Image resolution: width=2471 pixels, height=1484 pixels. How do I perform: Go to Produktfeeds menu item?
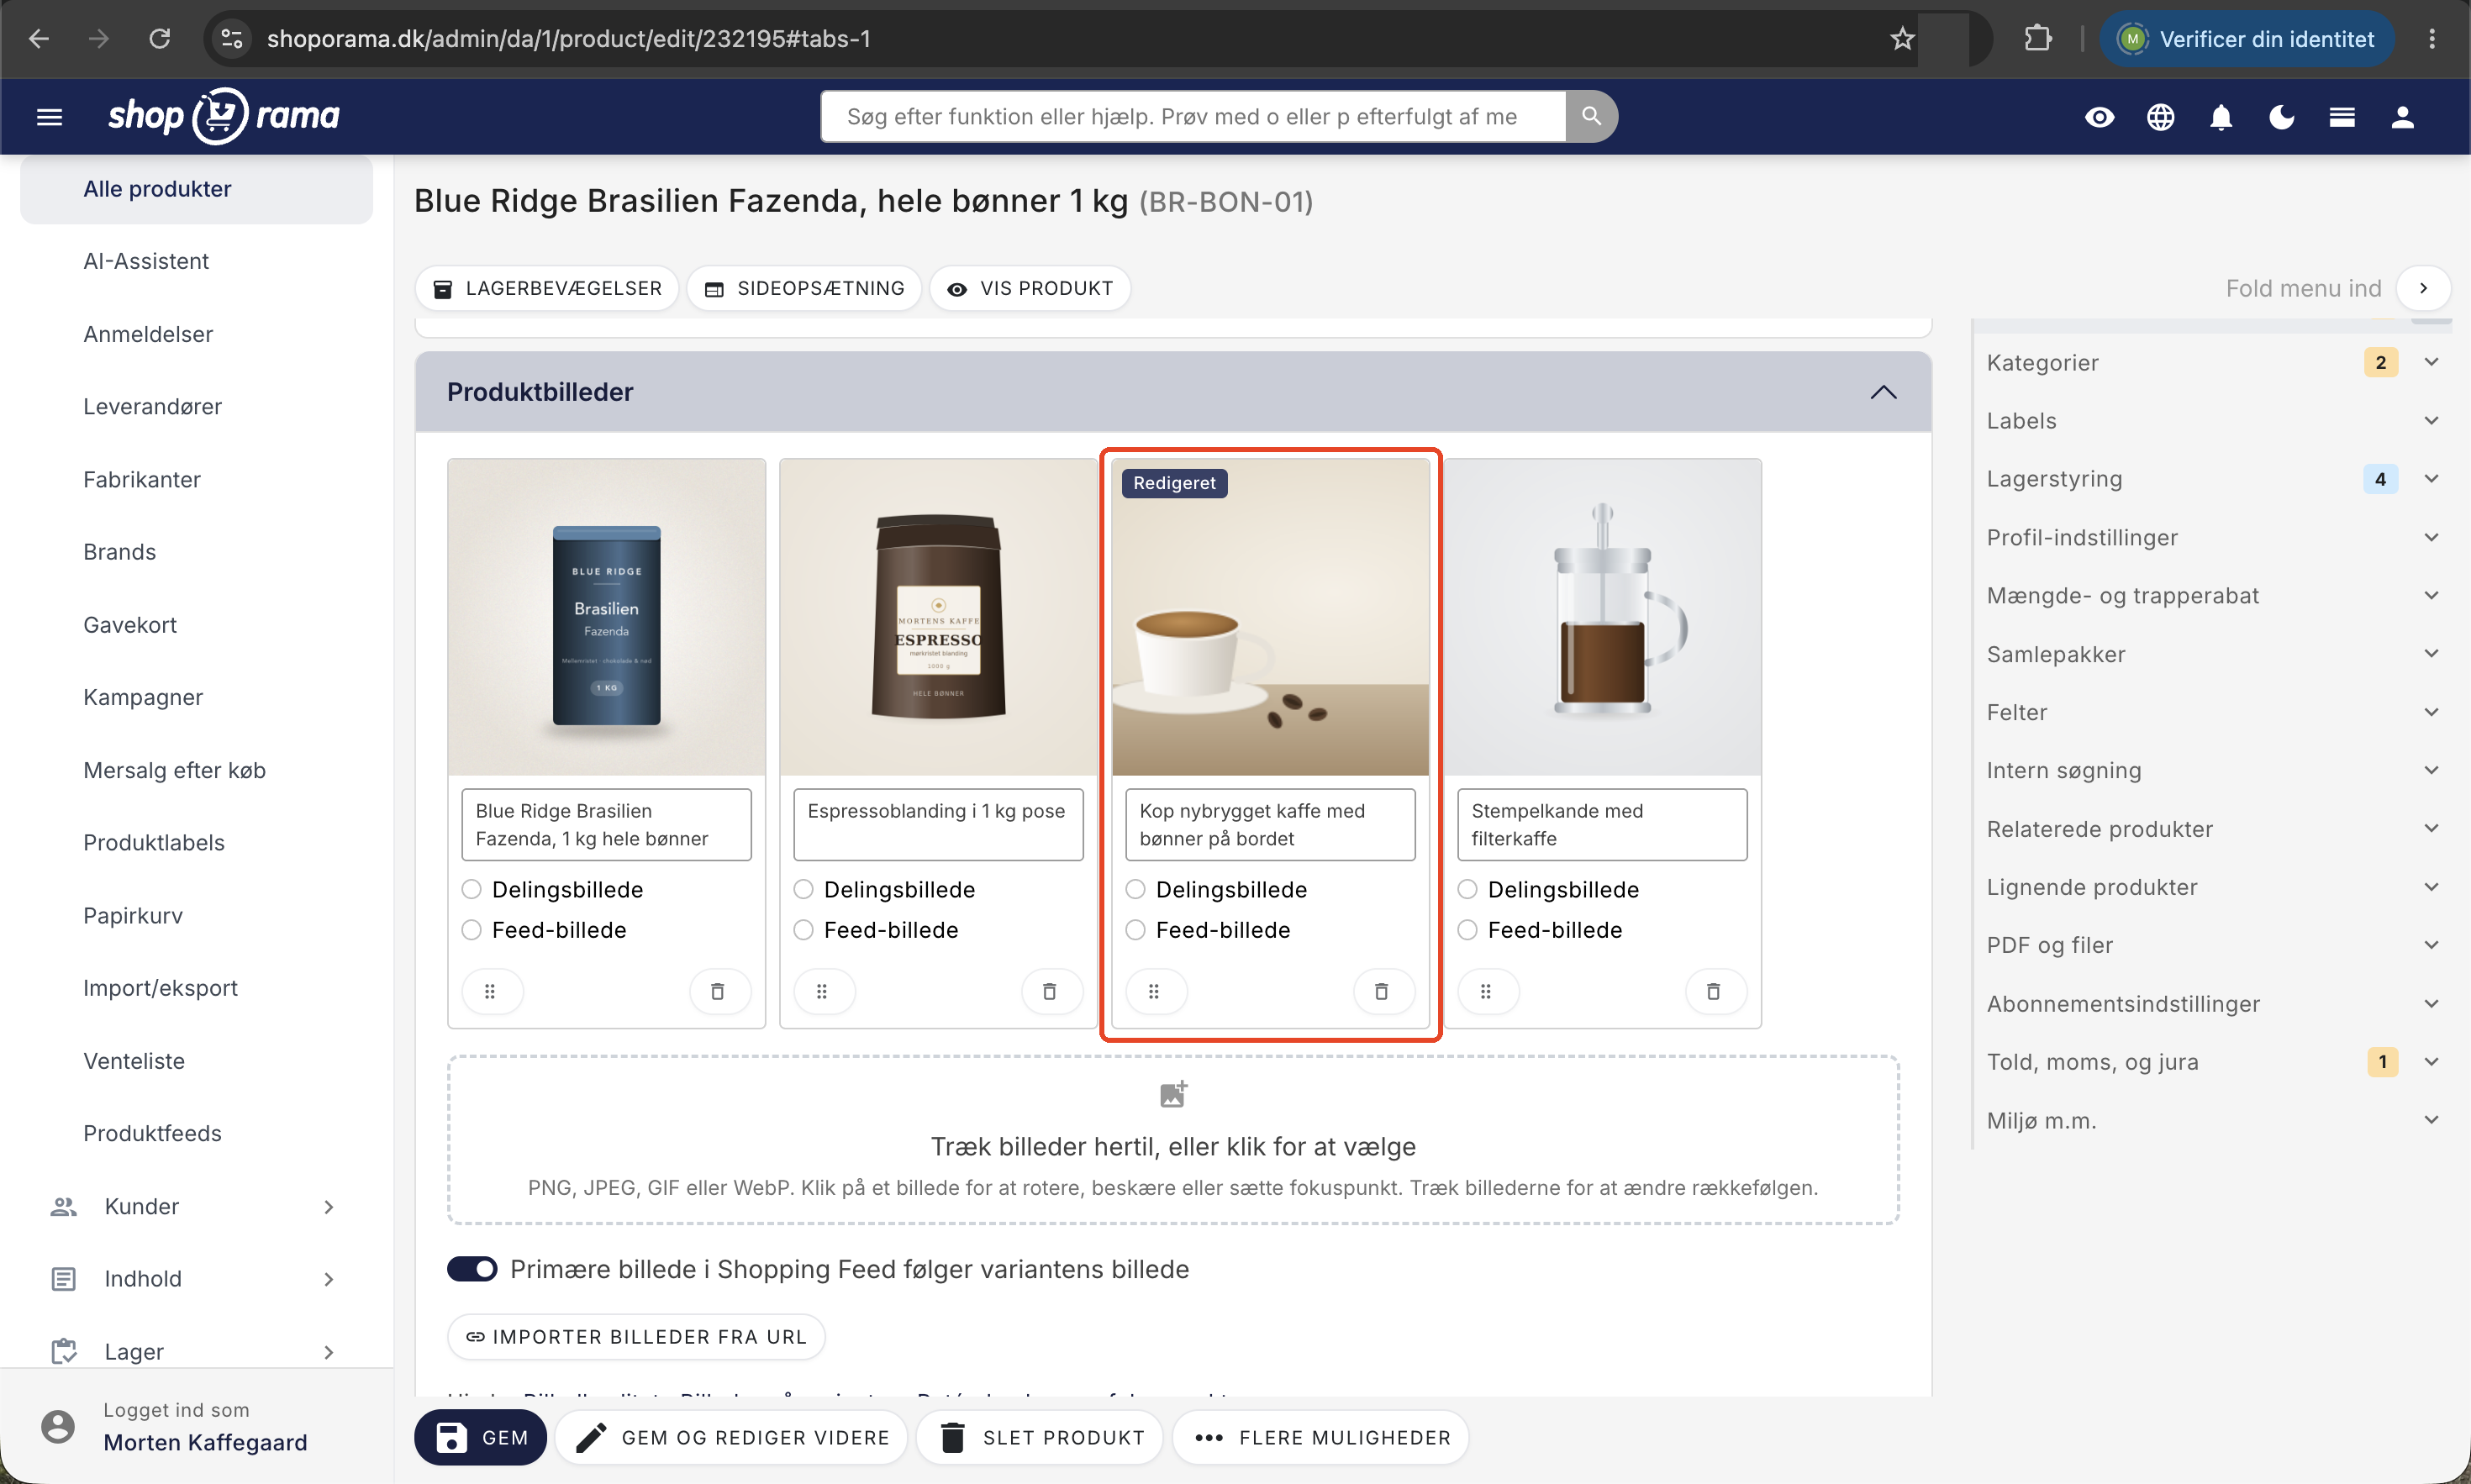coord(152,1133)
